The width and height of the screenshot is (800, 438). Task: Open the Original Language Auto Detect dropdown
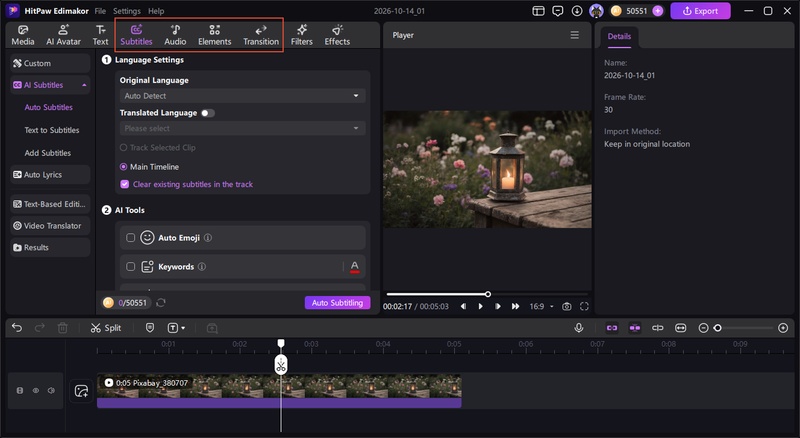coord(242,95)
